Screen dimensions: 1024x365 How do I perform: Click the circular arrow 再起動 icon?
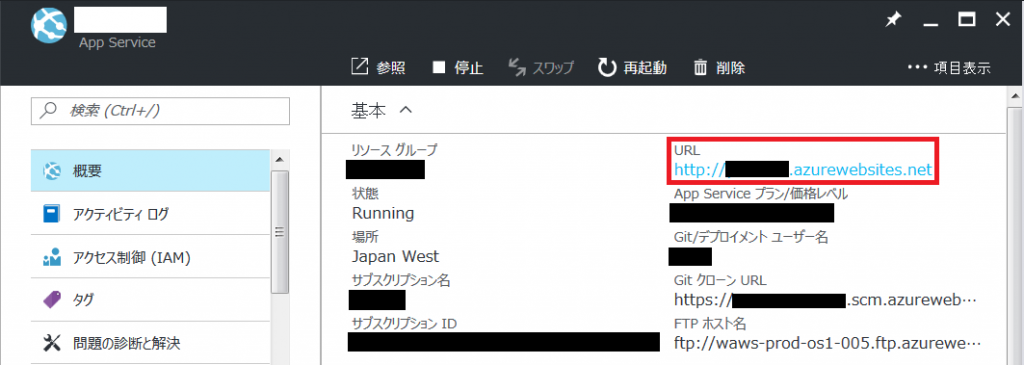click(x=607, y=67)
